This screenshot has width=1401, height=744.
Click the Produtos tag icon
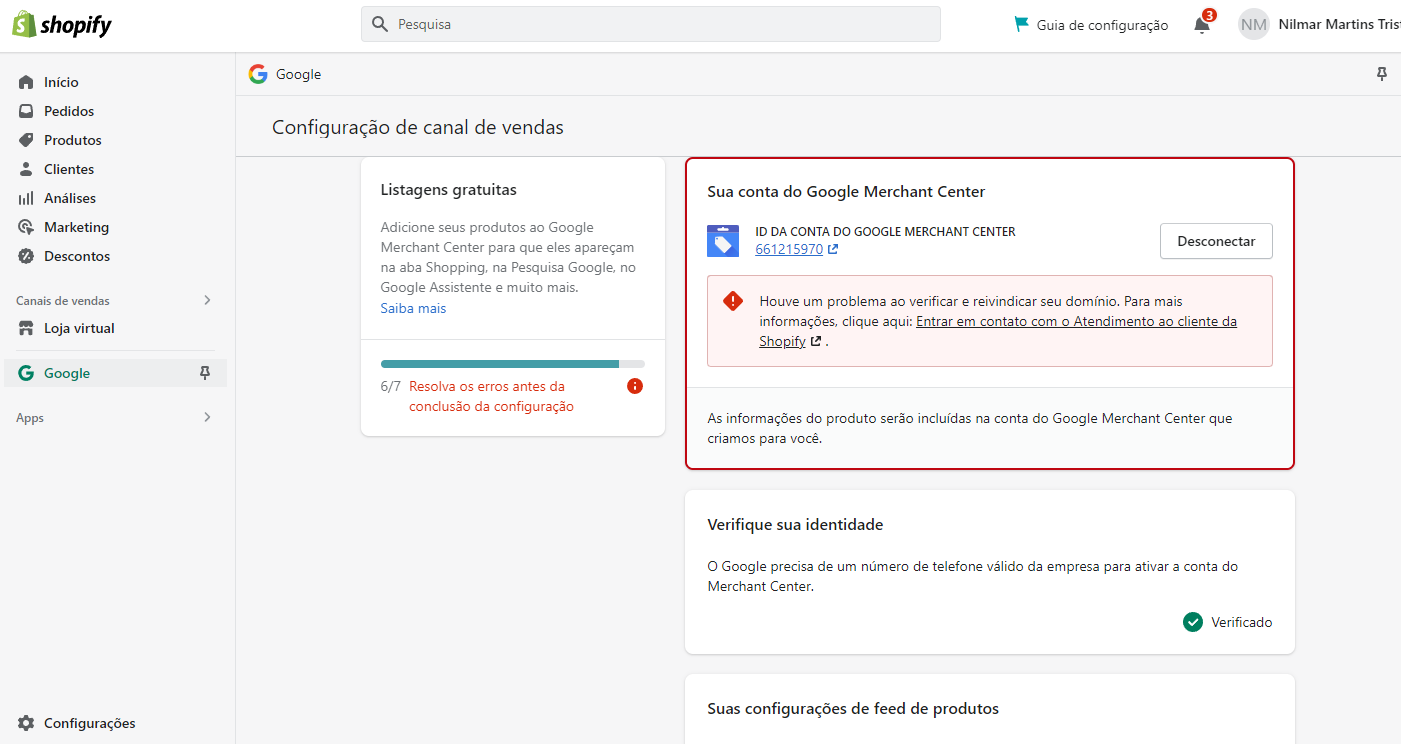point(26,140)
